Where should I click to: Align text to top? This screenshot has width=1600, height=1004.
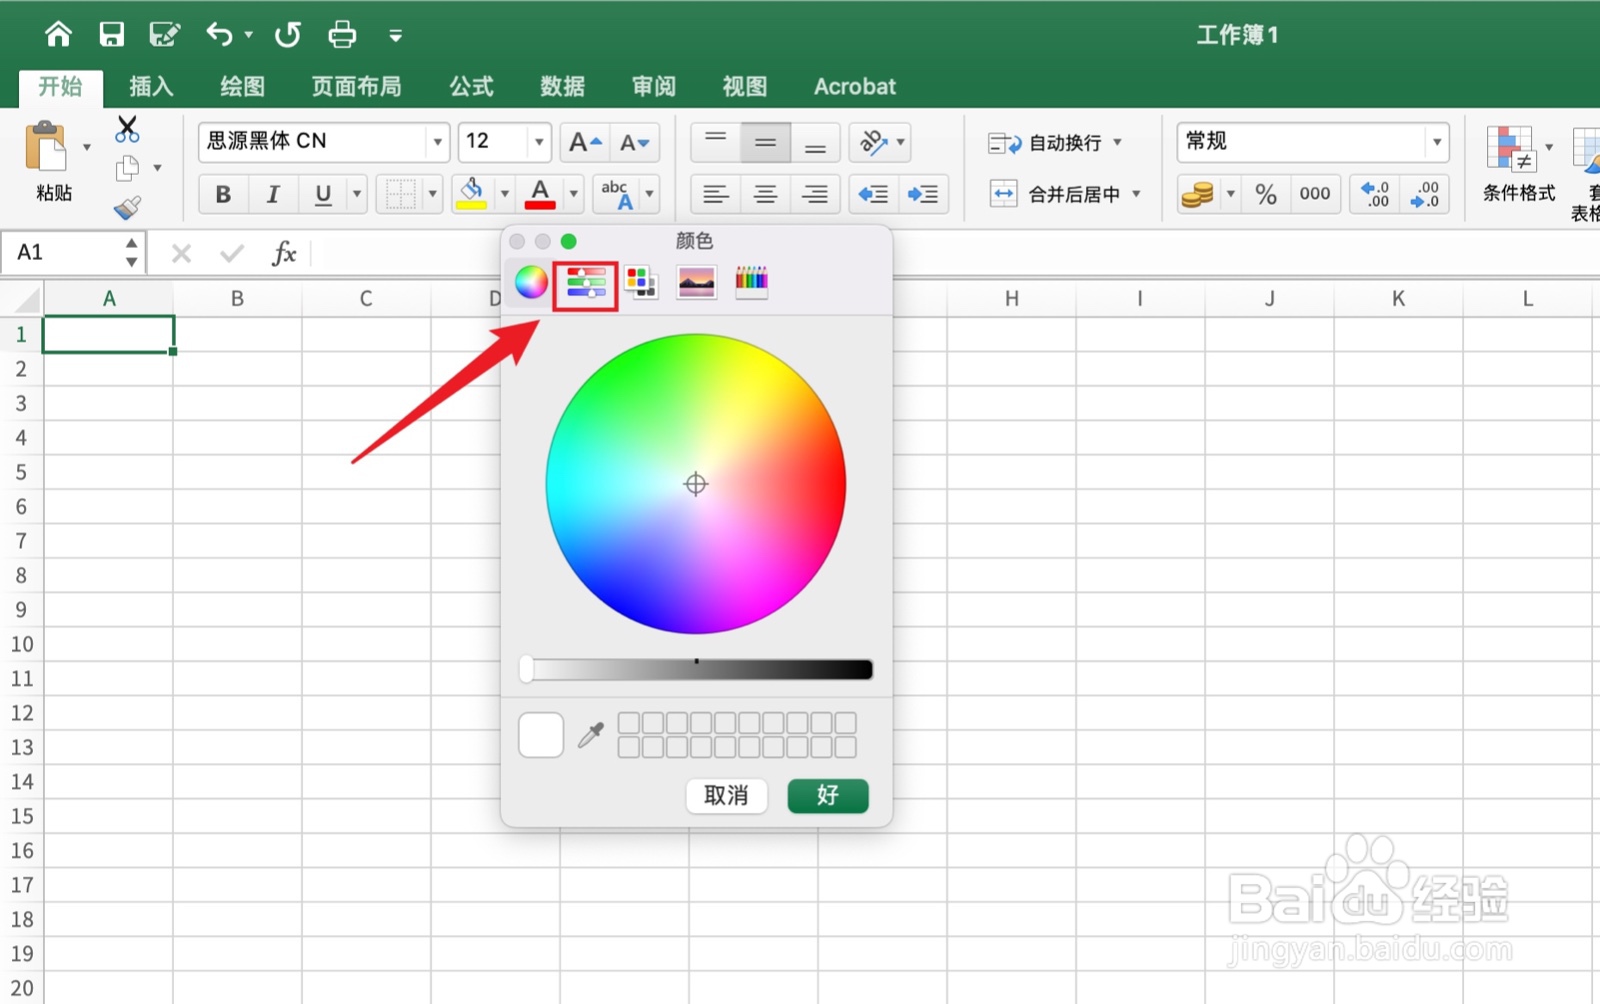click(715, 143)
